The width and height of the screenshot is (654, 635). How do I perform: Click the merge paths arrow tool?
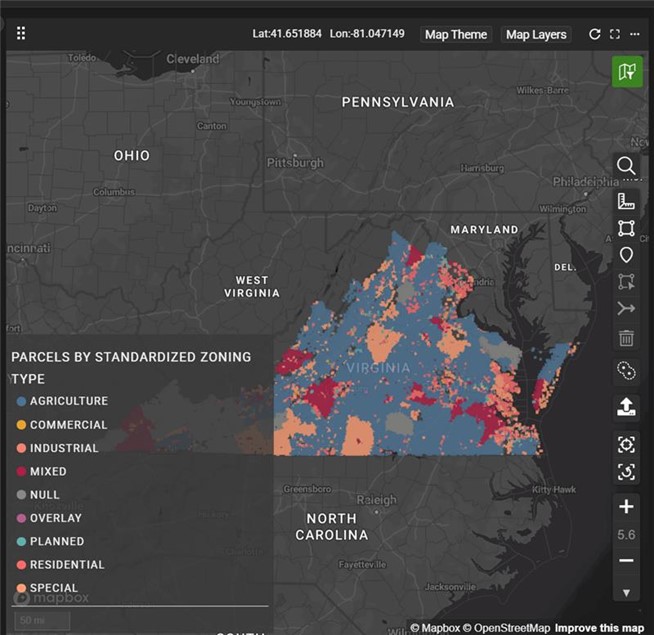point(626,309)
